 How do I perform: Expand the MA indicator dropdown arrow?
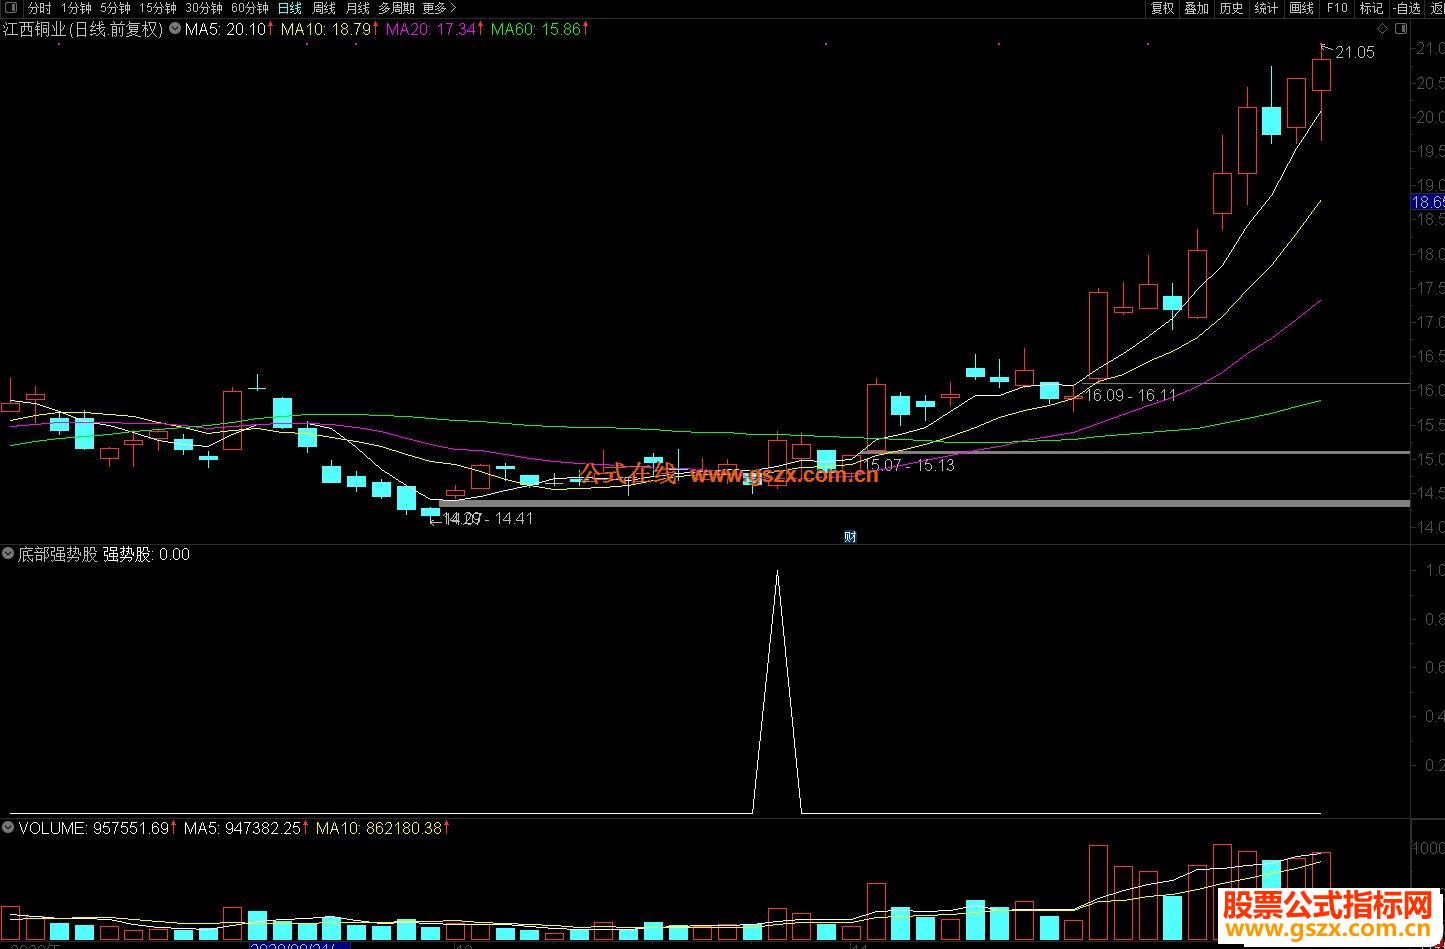pos(175,29)
